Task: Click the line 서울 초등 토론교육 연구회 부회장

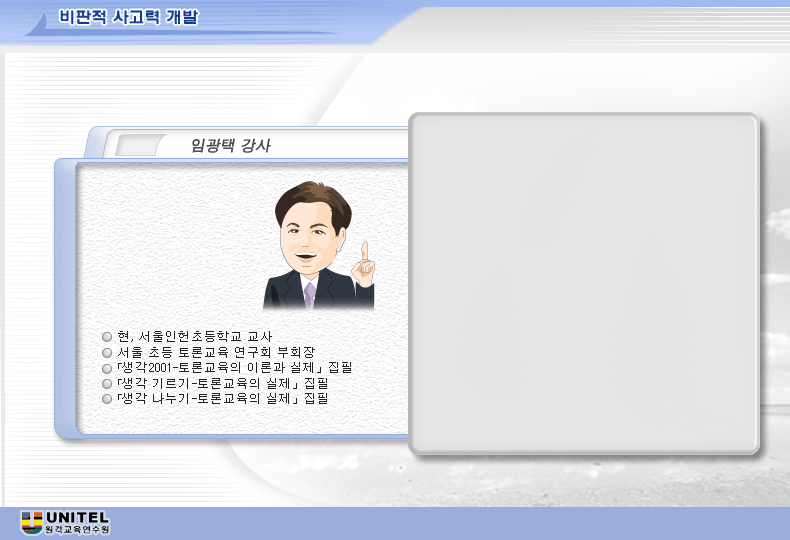Action: pyautogui.click(x=216, y=352)
